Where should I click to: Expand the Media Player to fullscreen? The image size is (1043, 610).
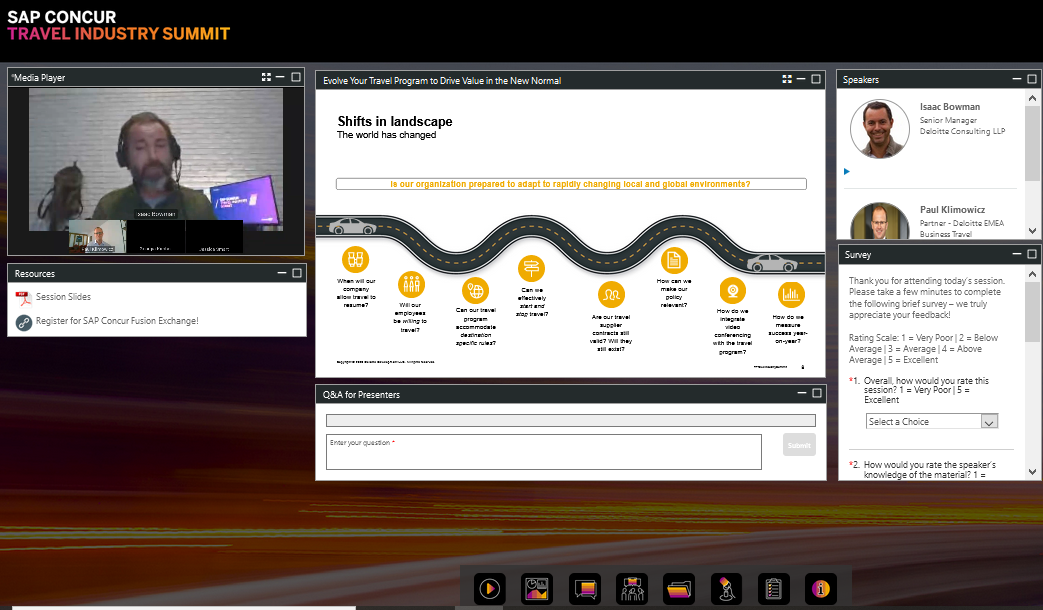tap(266, 77)
